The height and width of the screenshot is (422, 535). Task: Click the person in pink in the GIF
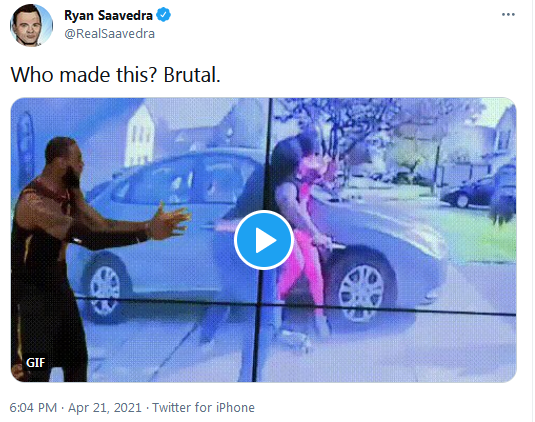point(302,235)
